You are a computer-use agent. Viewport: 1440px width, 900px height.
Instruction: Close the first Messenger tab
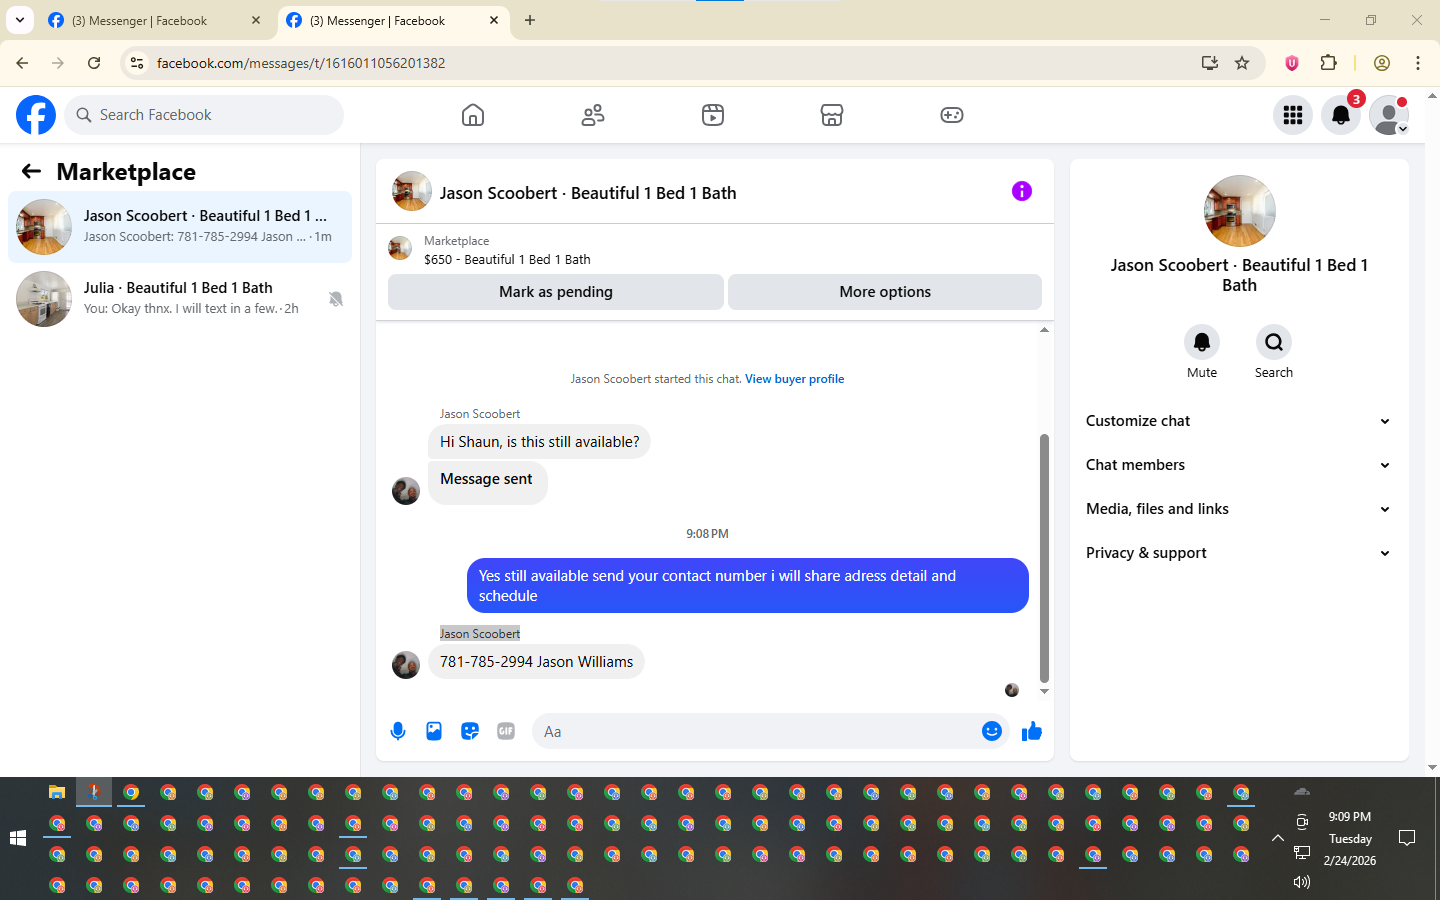click(256, 20)
